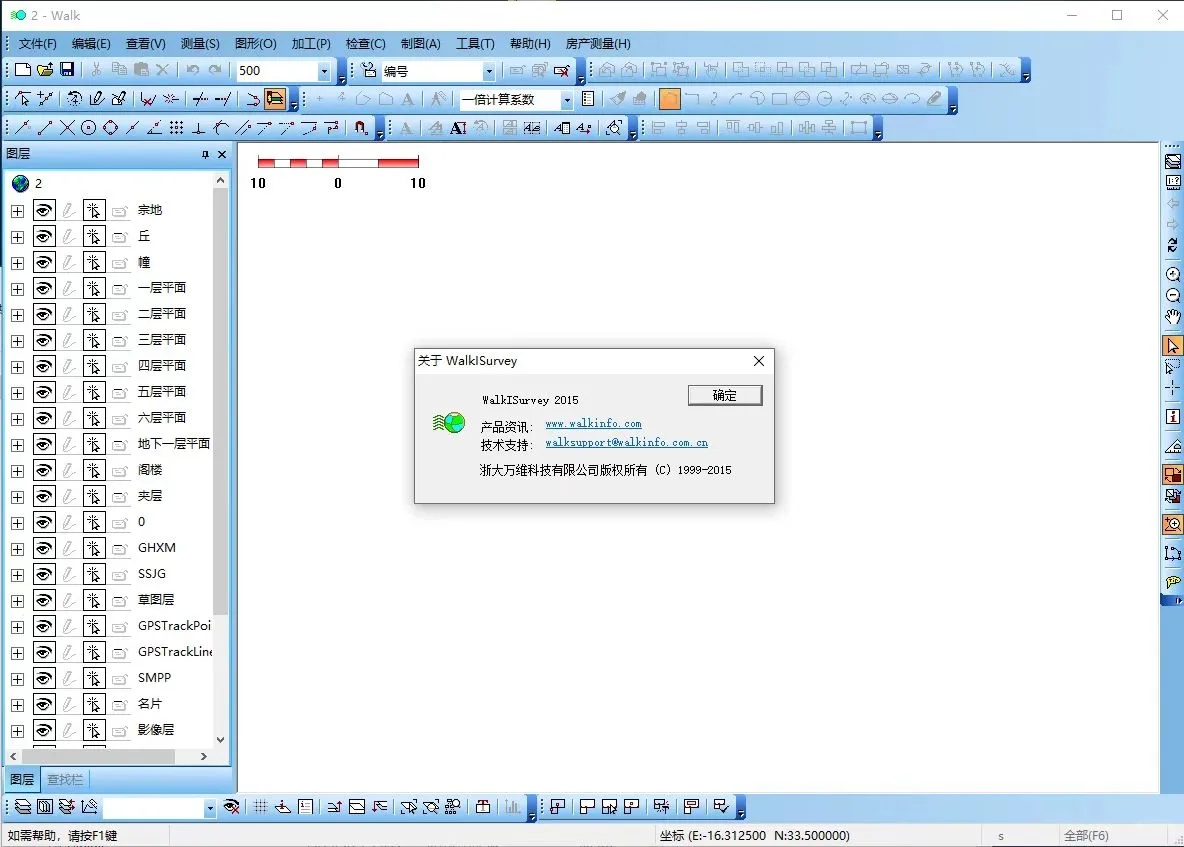Zoom in with right sidebar magnifier plus
1184x847 pixels.
pyautogui.click(x=1173, y=274)
